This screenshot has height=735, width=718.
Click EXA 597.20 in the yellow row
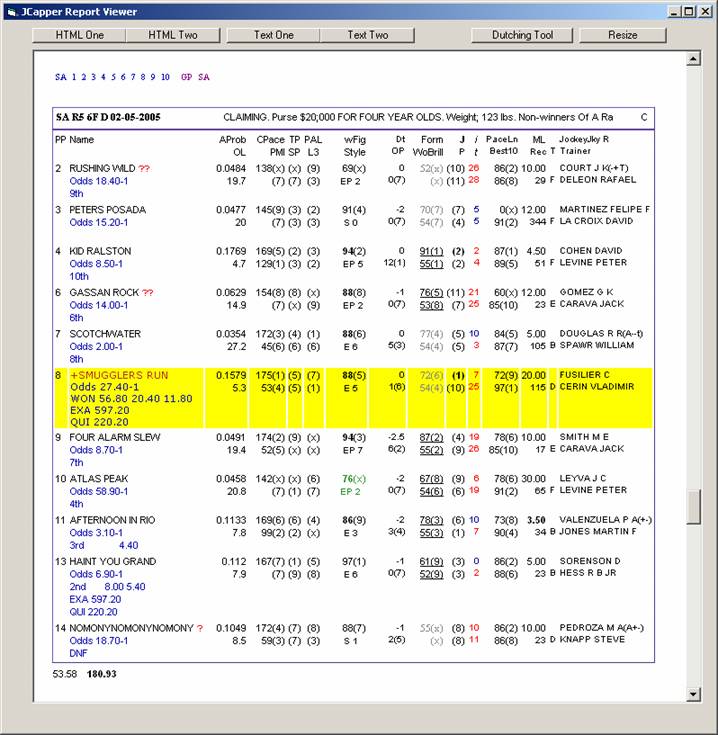[x=100, y=410]
